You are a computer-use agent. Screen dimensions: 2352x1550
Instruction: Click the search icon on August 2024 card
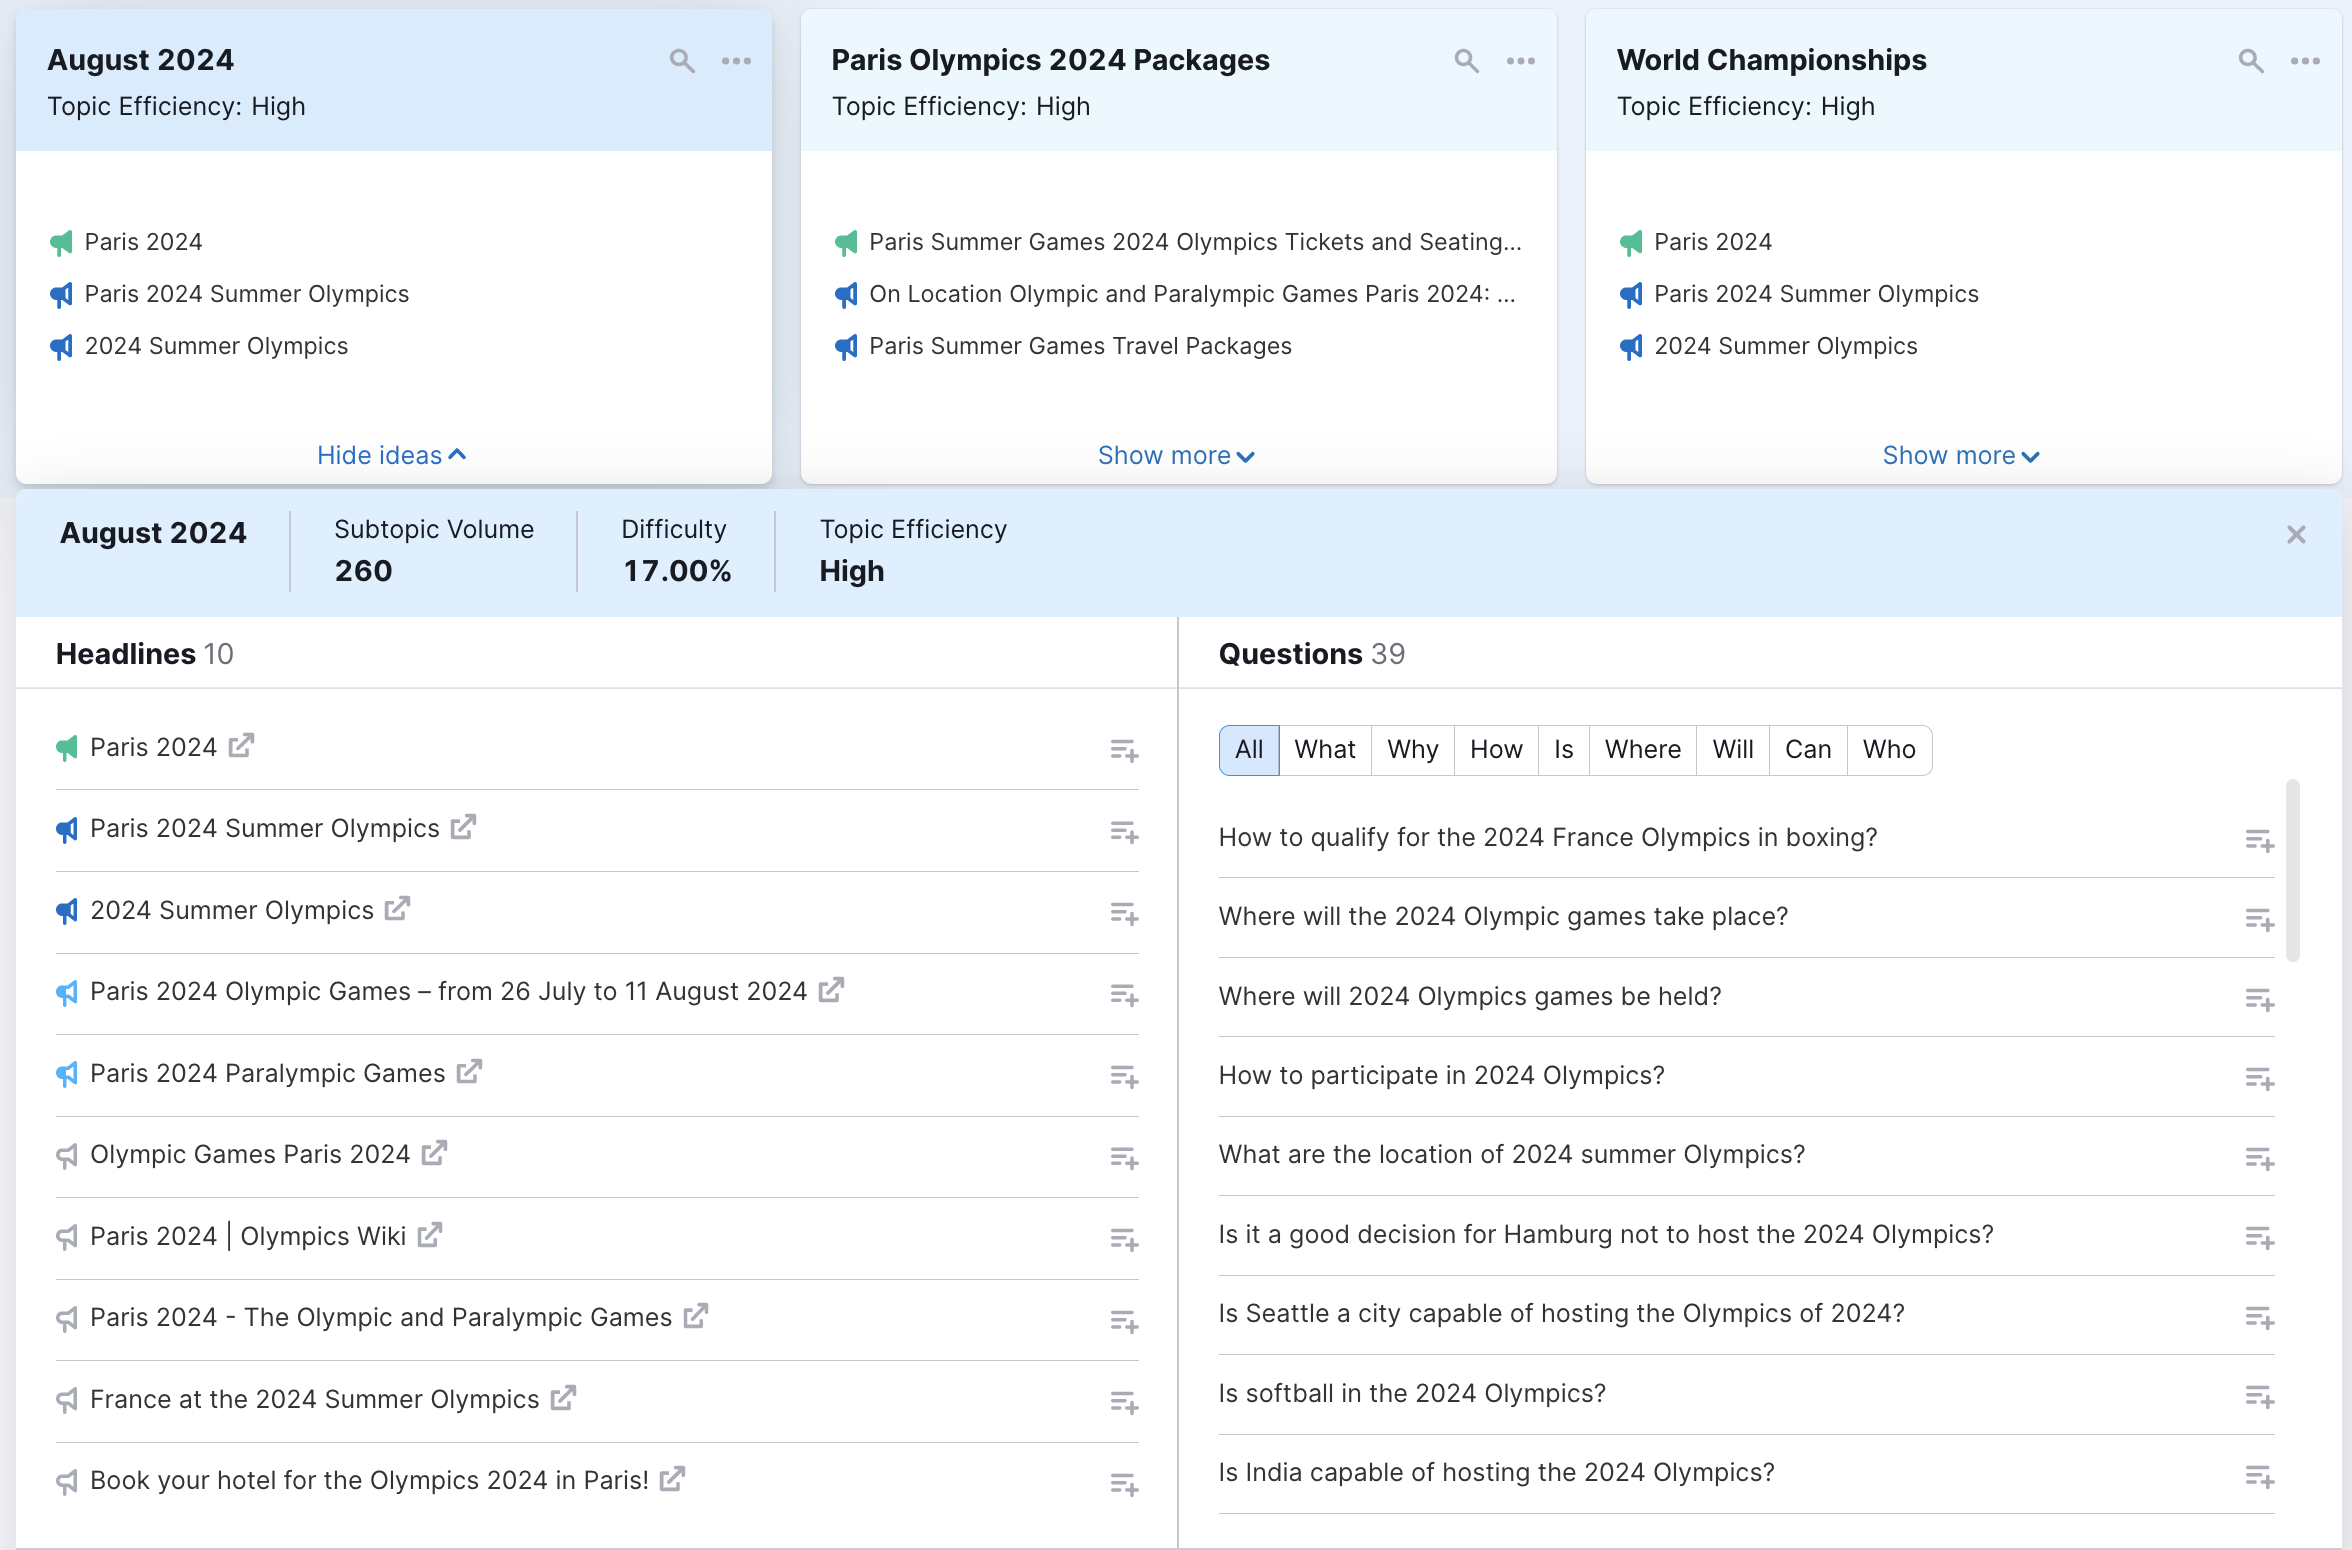(x=680, y=59)
